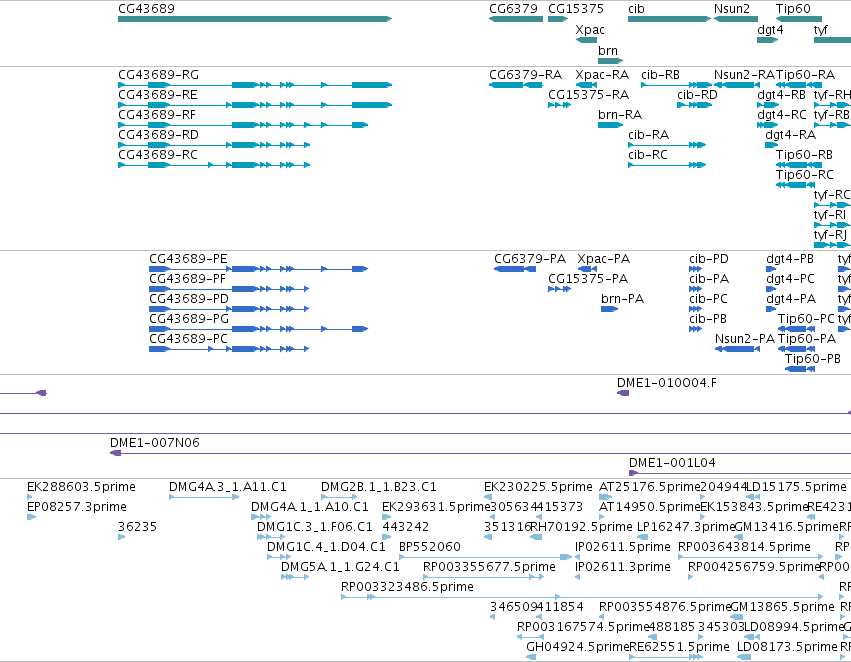Click the DME1-001L04 clone label
The image size is (851, 662).
672,463
